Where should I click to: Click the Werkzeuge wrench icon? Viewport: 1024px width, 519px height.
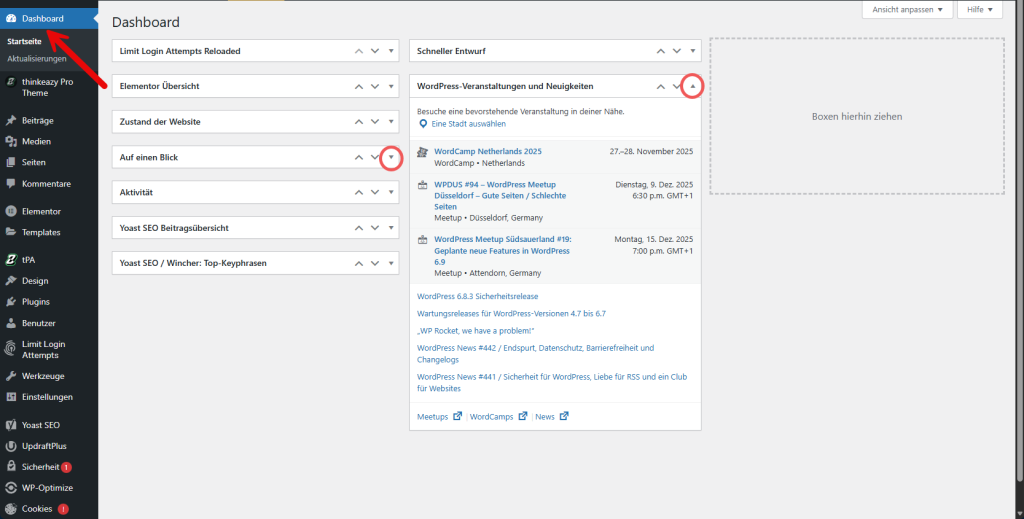point(10,376)
